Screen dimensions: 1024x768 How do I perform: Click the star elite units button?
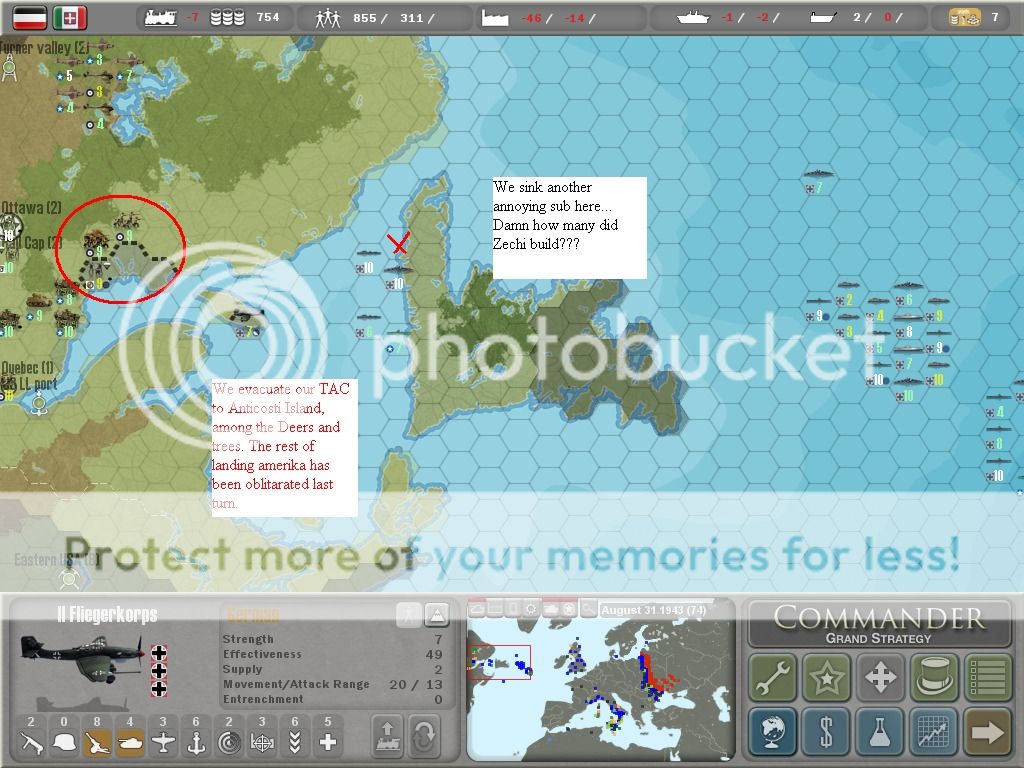(x=826, y=677)
